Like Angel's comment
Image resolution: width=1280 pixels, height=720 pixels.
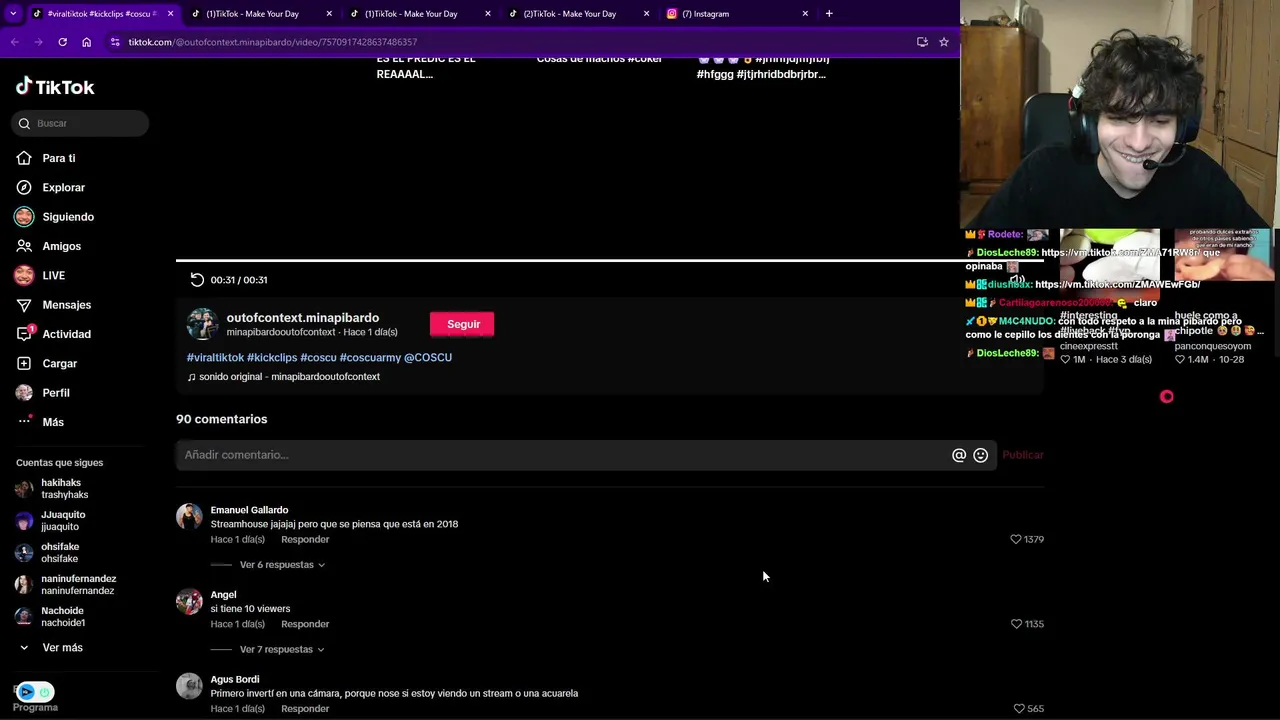tap(1016, 624)
